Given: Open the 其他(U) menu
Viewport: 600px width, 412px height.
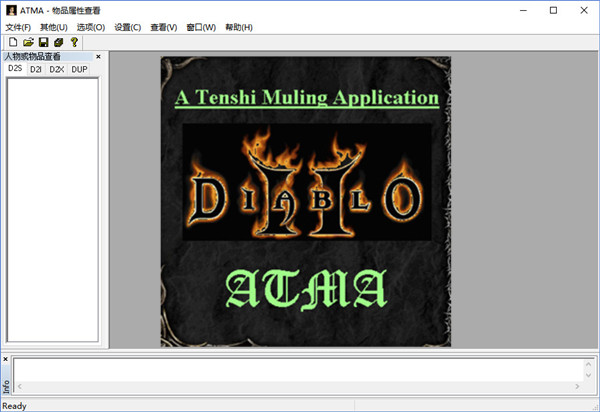Looking at the screenshot, I should [x=54, y=27].
